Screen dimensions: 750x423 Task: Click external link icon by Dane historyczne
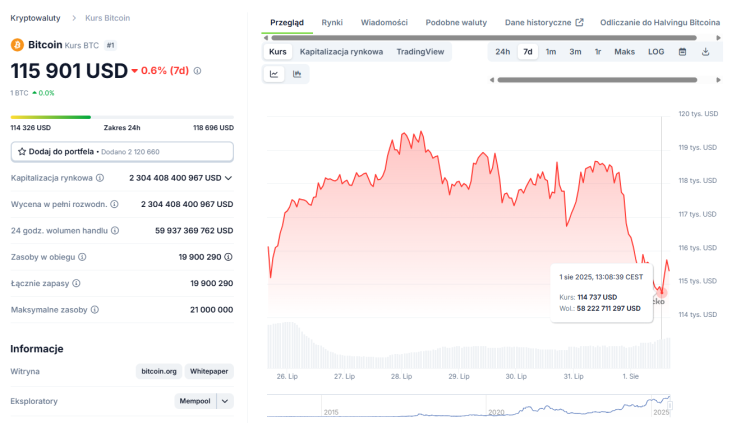pyautogui.click(x=579, y=22)
